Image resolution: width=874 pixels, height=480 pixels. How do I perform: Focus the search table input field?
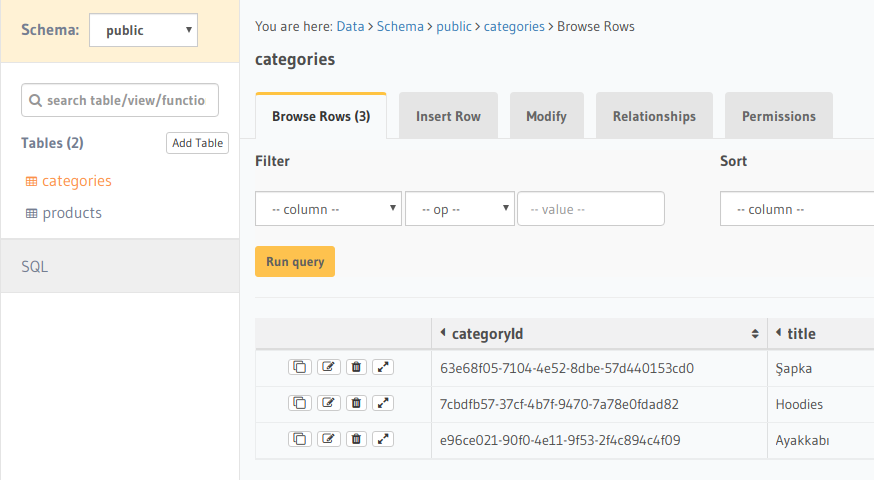point(120,100)
